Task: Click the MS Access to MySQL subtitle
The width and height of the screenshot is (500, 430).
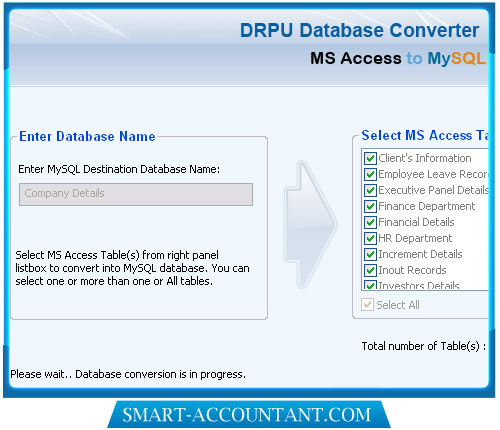Action: tap(398, 58)
